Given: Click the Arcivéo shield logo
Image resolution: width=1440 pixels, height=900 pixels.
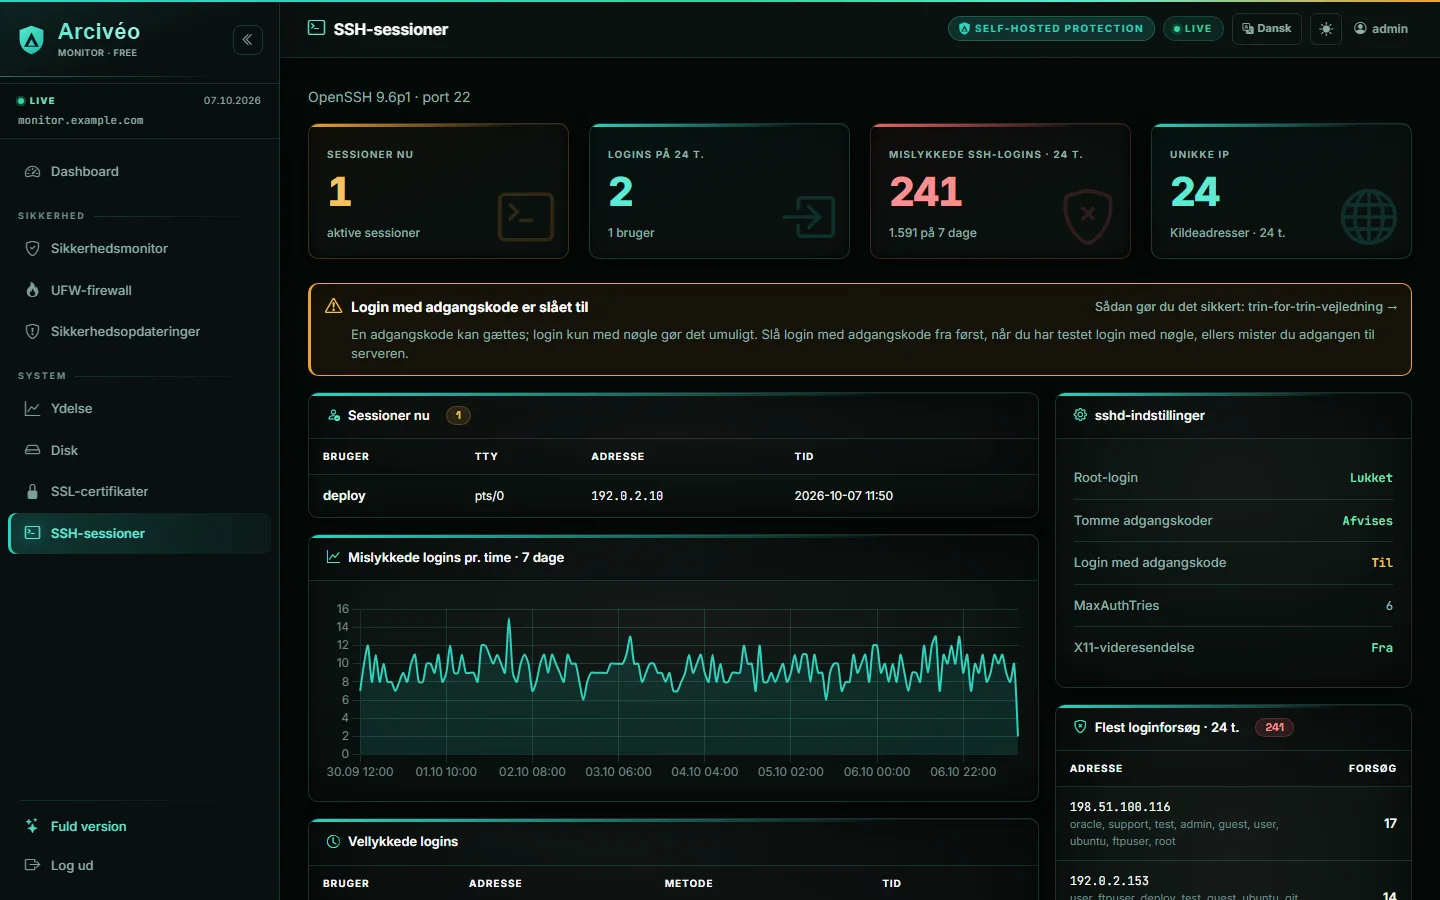Looking at the screenshot, I should click(x=32, y=40).
